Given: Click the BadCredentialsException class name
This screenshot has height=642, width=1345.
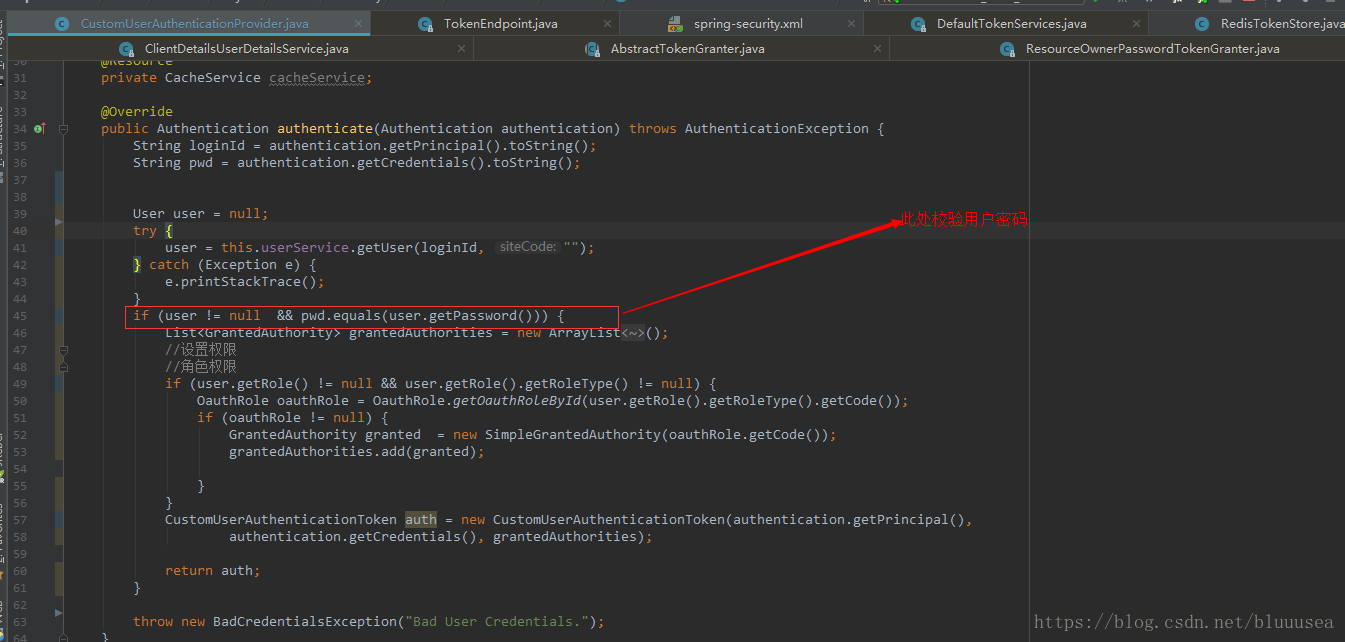Looking at the screenshot, I should click(305, 622).
